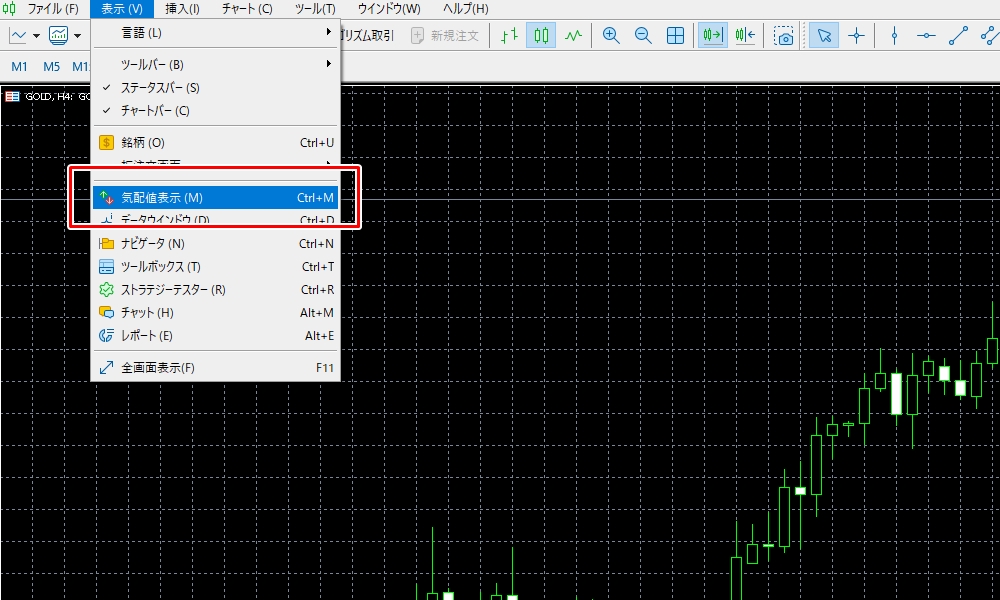This screenshot has width=1000, height=600.
Task: Pick the trendline drawing tool
Action: [x=959, y=36]
